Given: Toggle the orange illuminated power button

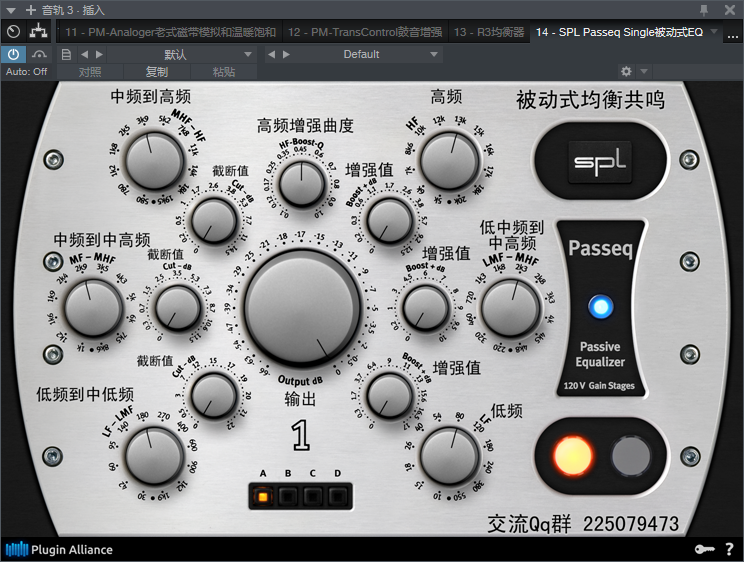Looking at the screenshot, I should tap(573, 456).
